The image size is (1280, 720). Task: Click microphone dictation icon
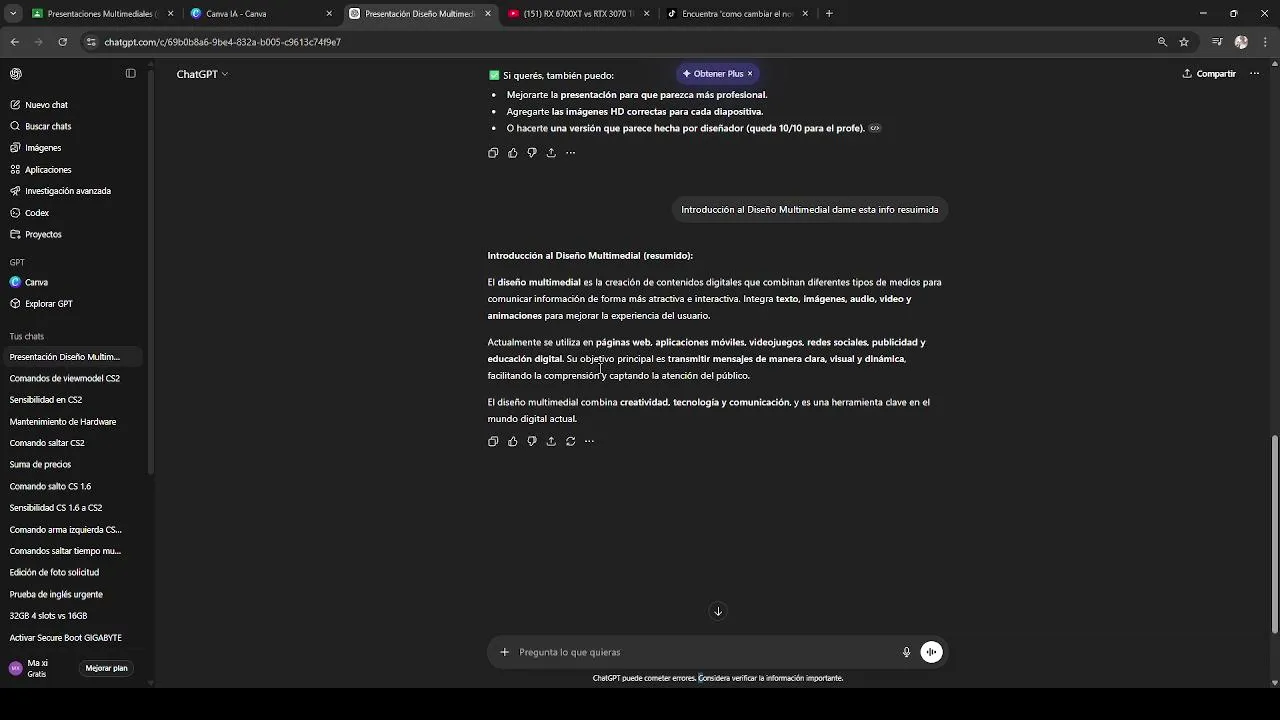click(906, 652)
